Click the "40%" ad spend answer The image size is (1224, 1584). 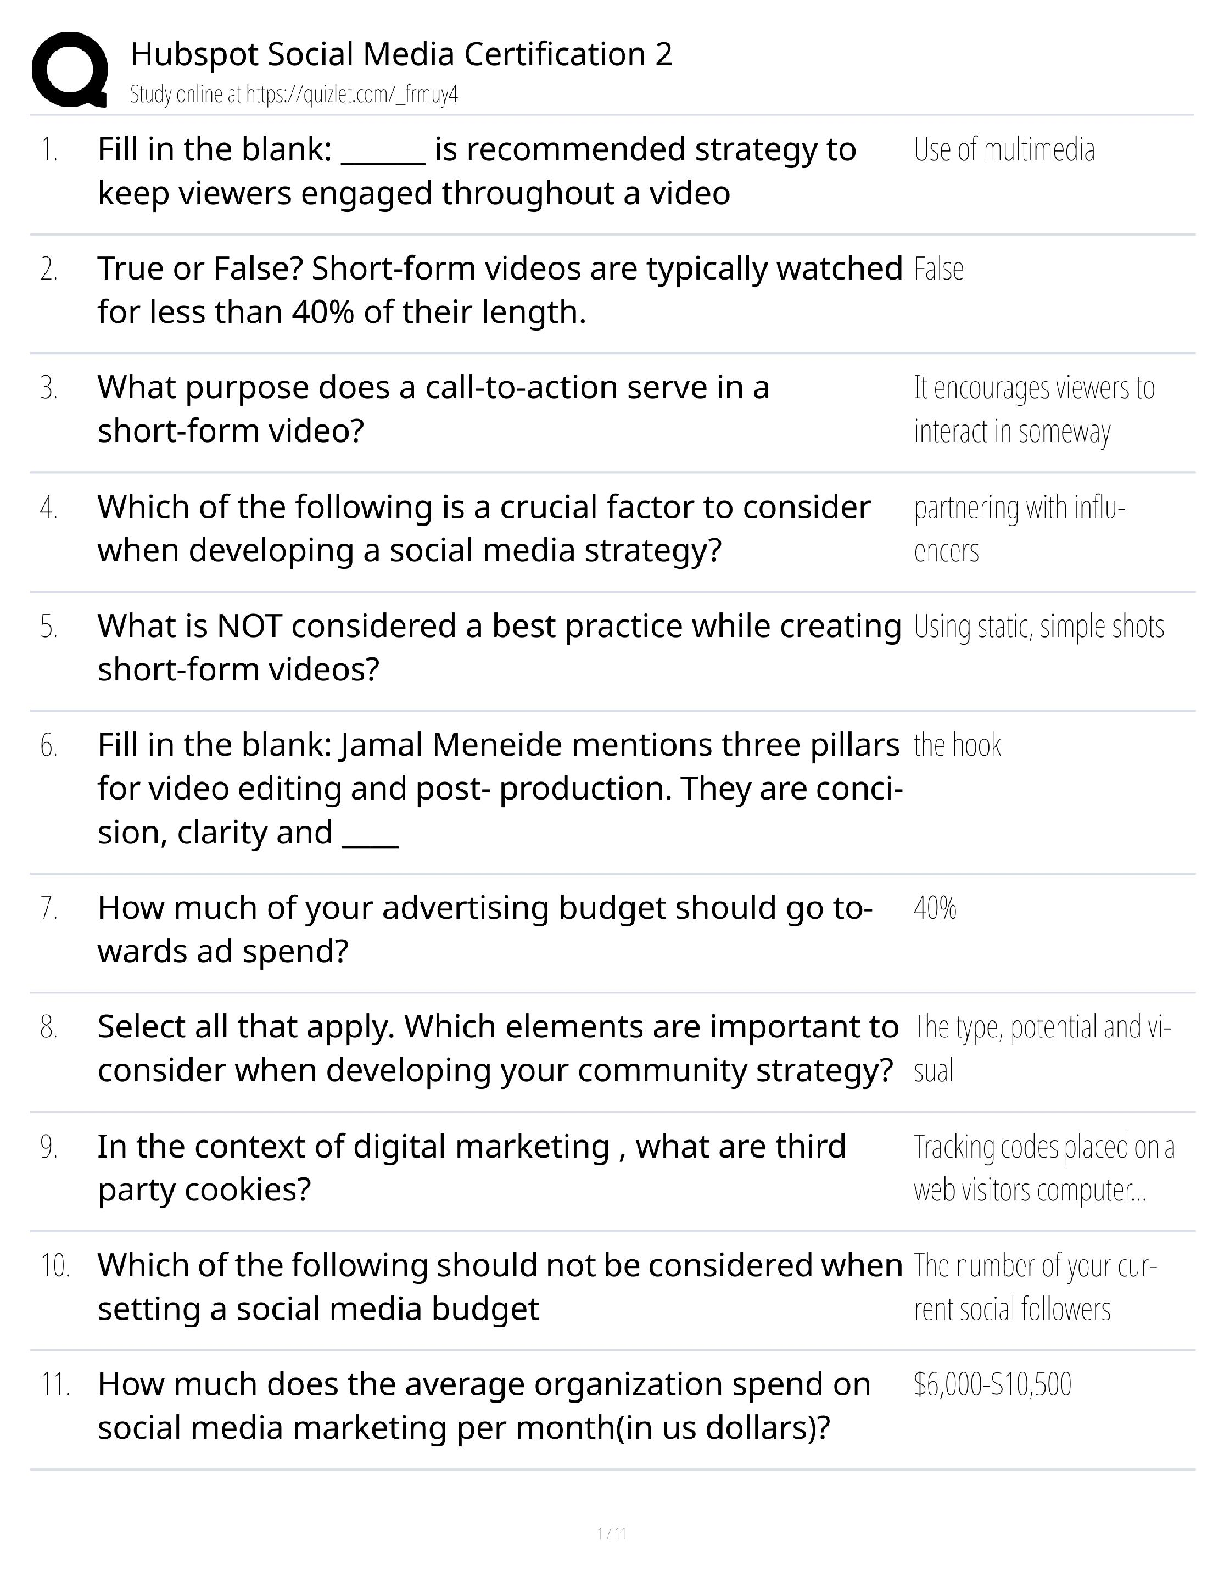coord(935,908)
